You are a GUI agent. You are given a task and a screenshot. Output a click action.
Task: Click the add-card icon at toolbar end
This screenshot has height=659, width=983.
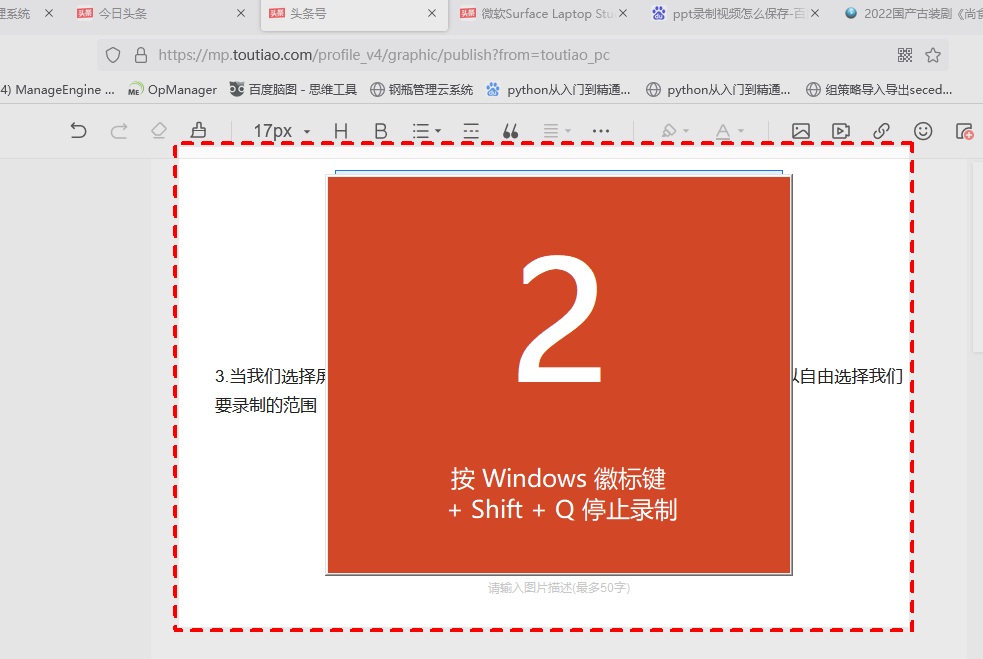click(x=964, y=131)
